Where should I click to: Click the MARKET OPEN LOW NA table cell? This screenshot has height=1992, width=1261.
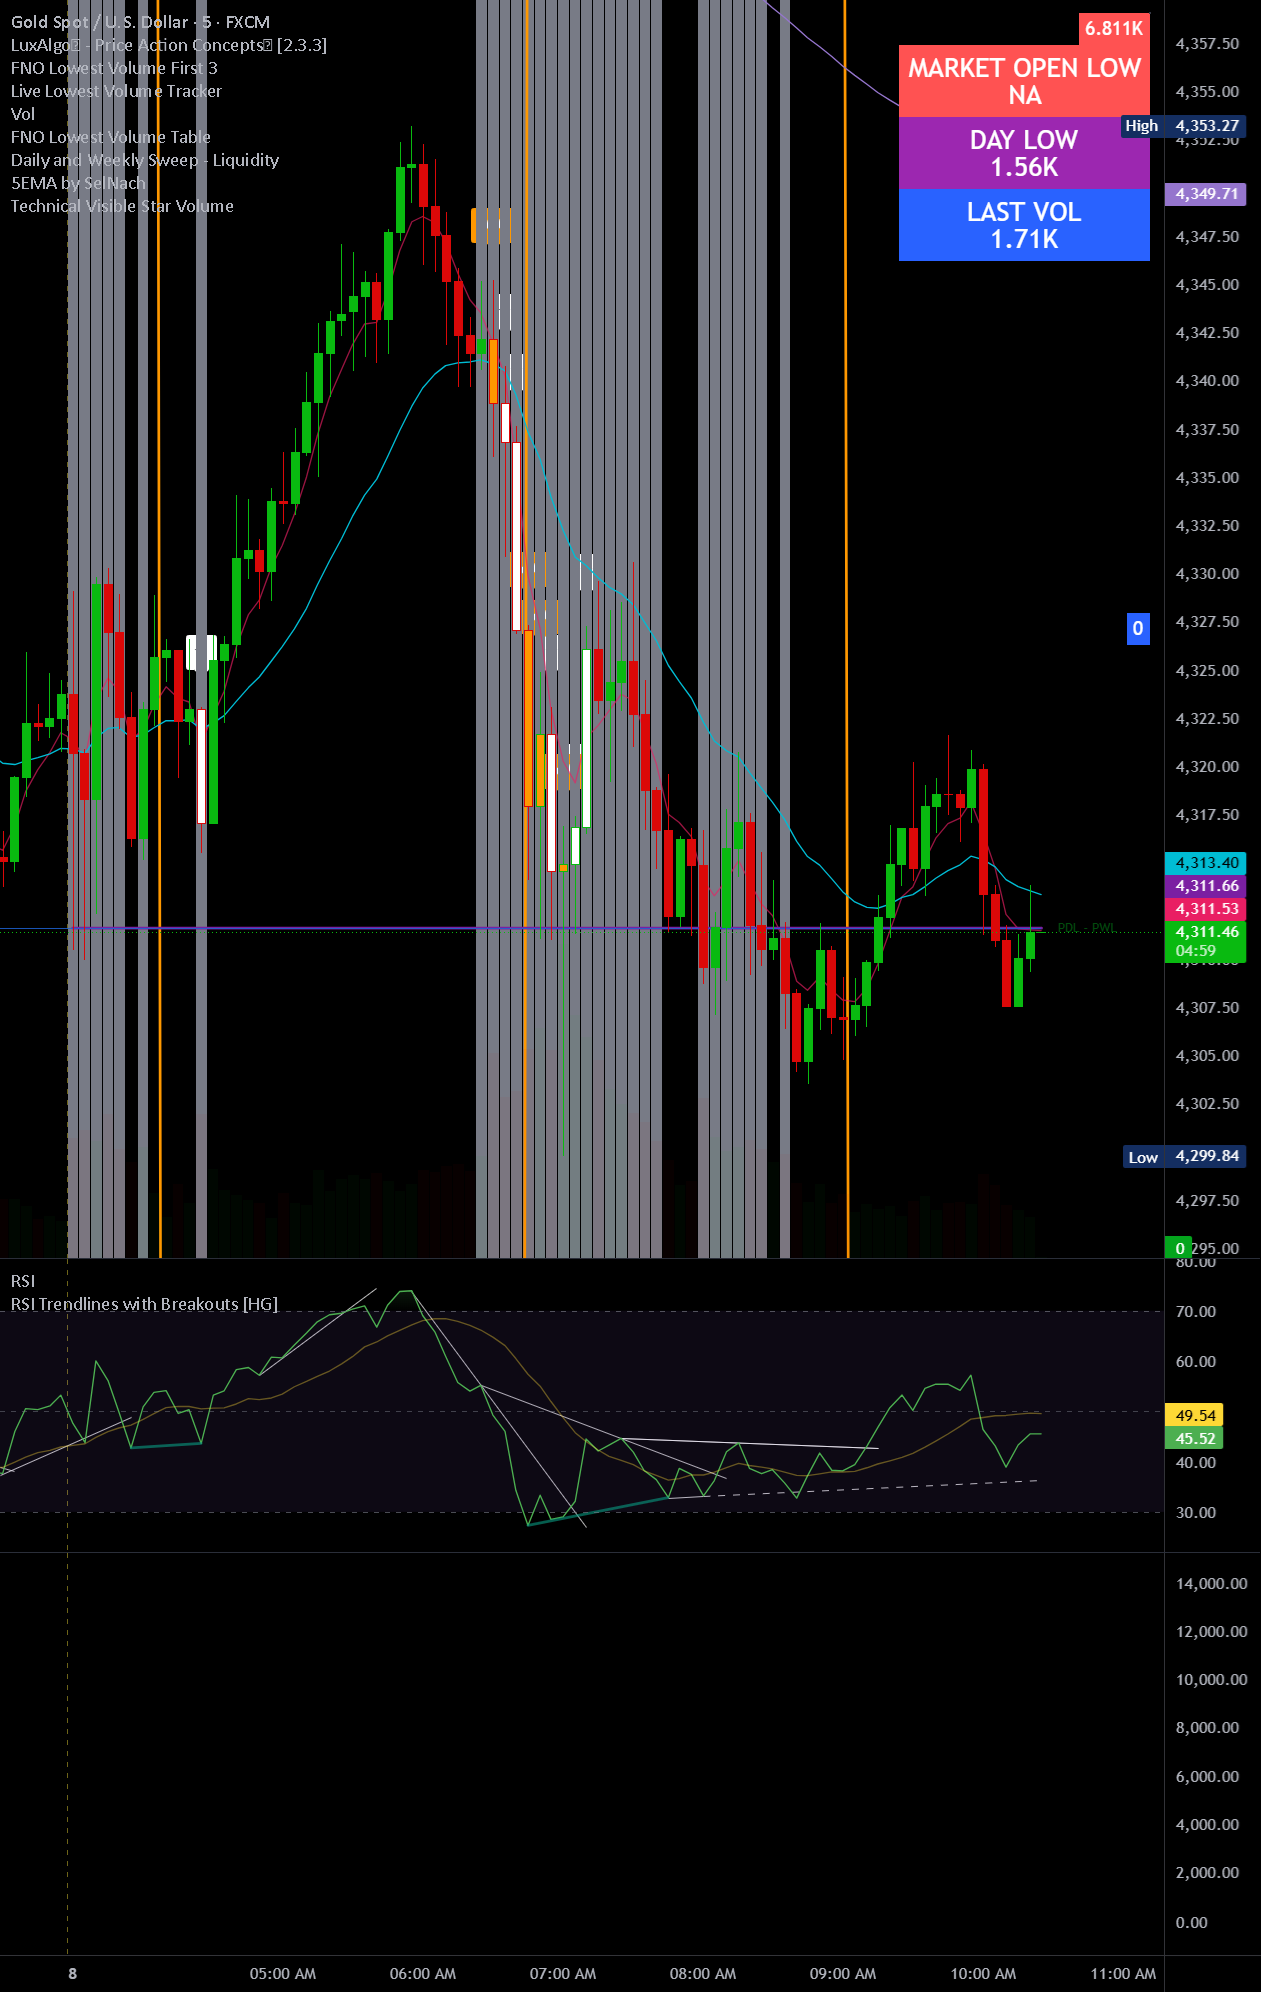pos(1024,81)
